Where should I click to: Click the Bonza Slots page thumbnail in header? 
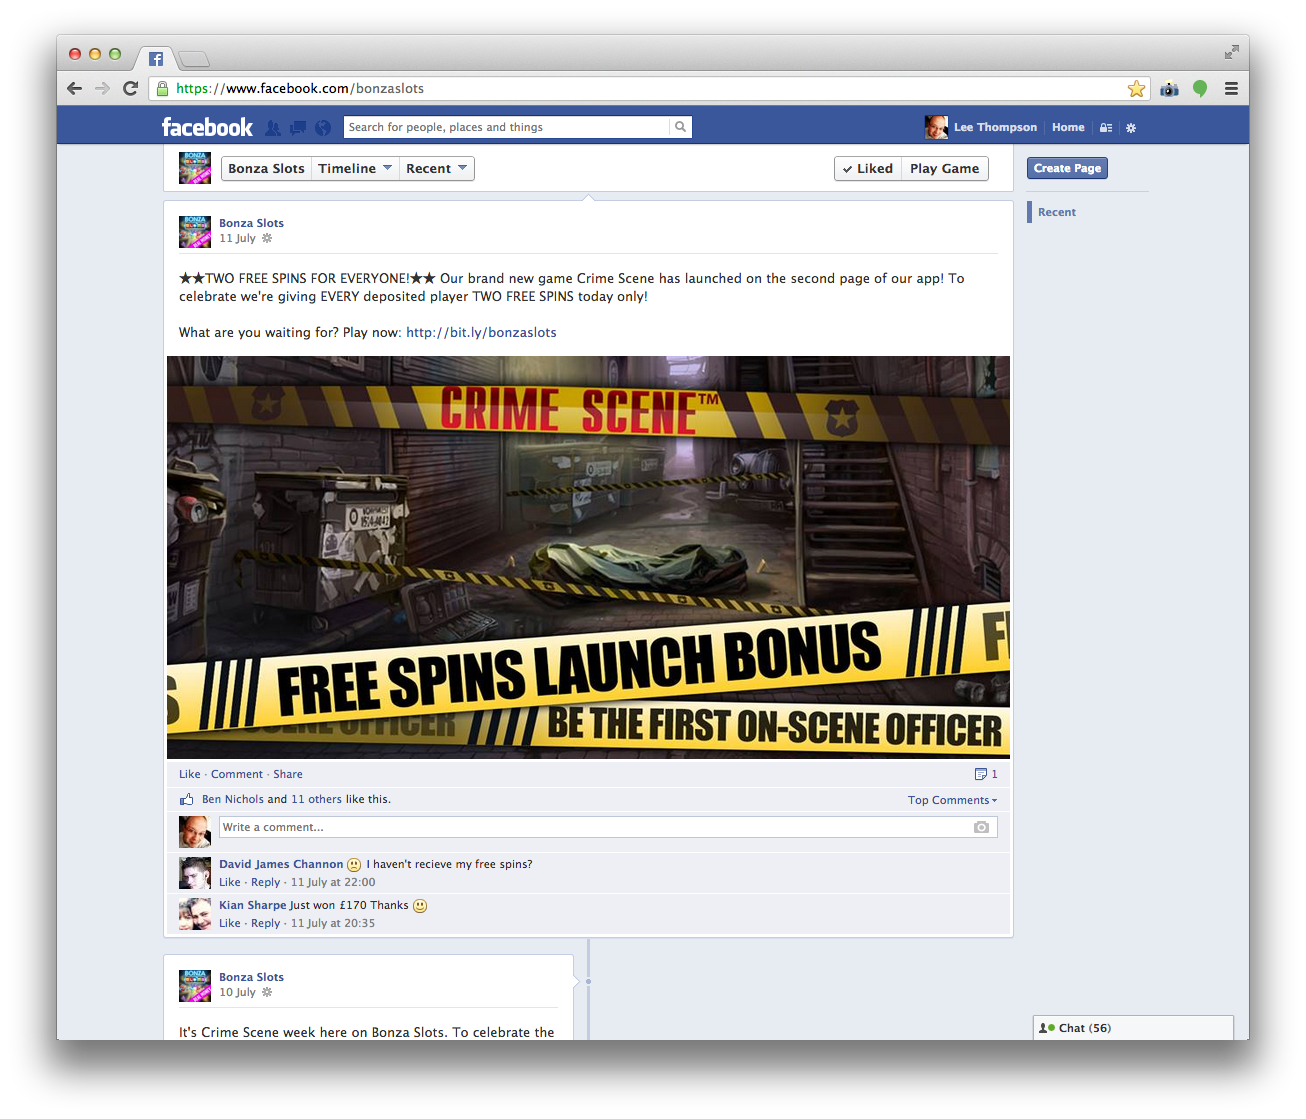pyautogui.click(x=195, y=168)
